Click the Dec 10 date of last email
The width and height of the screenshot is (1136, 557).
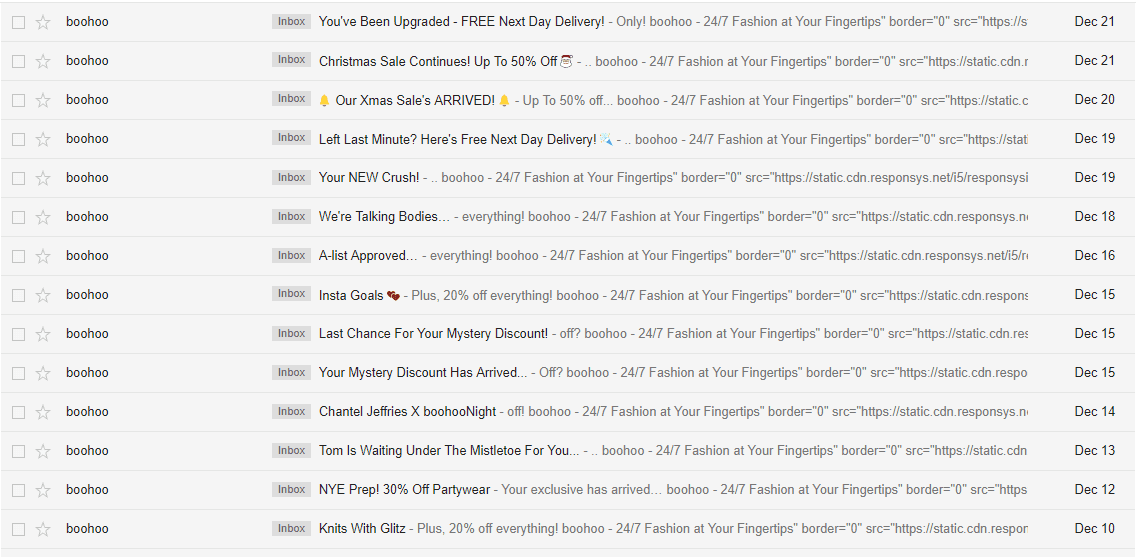pos(1094,529)
